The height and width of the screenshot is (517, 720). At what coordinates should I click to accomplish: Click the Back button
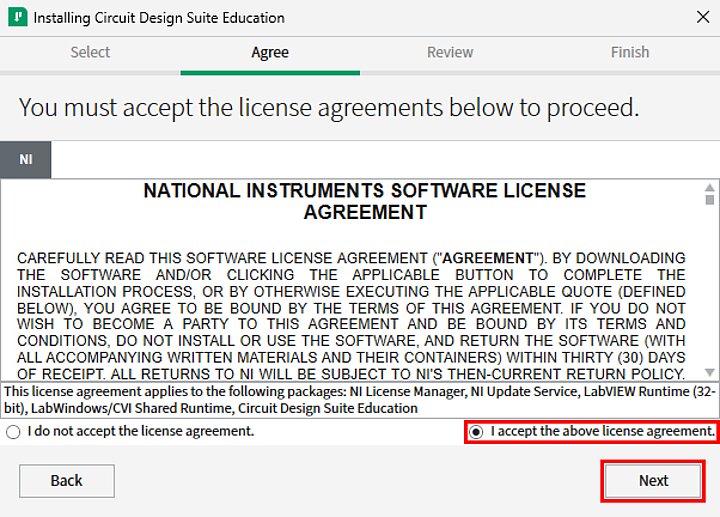[x=67, y=481]
